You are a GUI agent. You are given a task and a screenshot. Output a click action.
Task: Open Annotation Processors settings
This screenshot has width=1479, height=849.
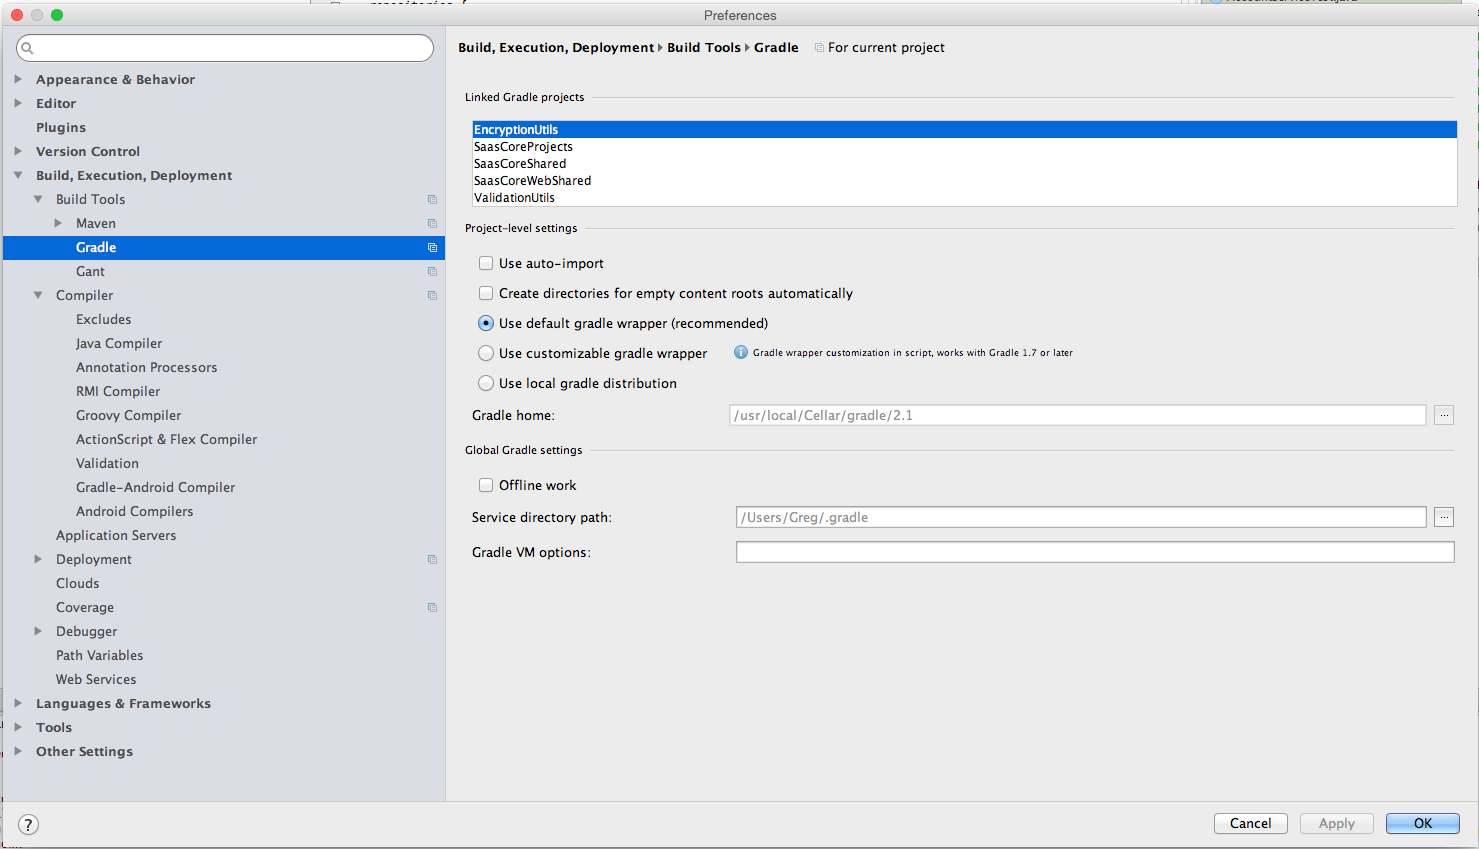[x=147, y=367]
